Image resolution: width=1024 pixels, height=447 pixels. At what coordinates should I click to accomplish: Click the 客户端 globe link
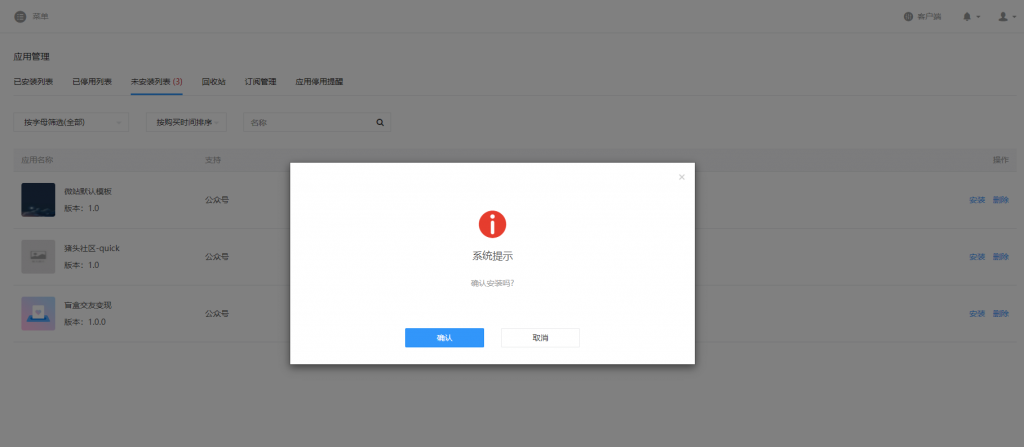tap(922, 16)
